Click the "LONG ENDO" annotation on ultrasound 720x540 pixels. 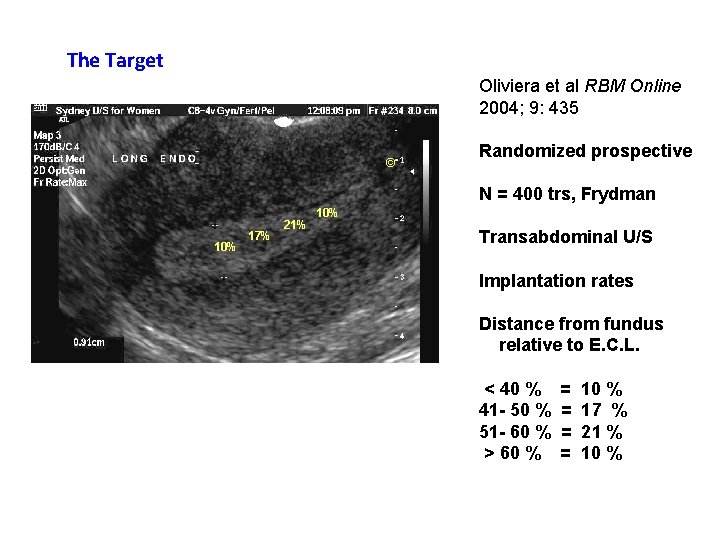[x=155, y=159]
